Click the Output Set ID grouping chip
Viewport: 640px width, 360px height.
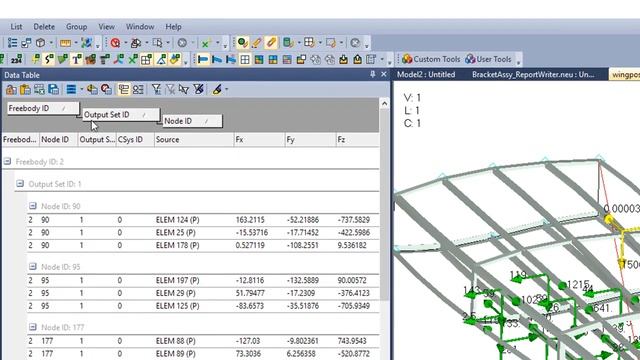pos(121,115)
